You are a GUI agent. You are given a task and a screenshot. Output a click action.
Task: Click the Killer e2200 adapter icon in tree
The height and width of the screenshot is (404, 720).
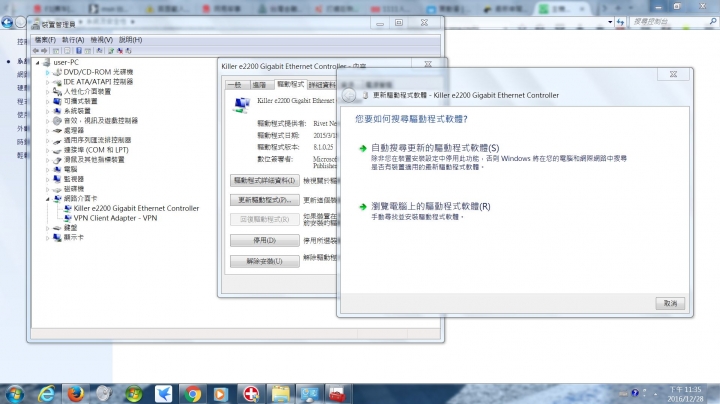(68, 208)
